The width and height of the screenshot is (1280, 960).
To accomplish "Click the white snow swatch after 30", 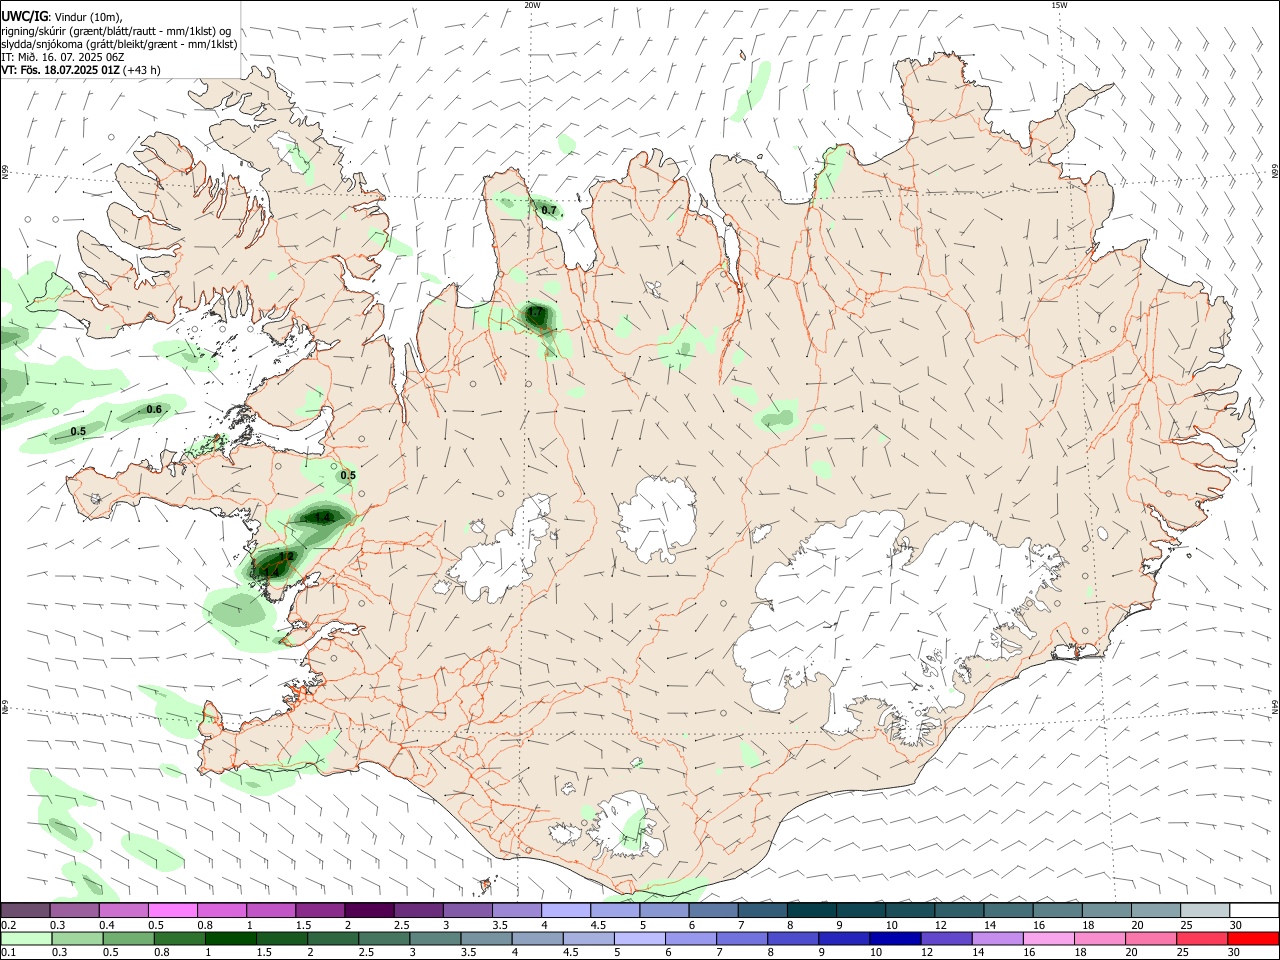I will point(1254,911).
